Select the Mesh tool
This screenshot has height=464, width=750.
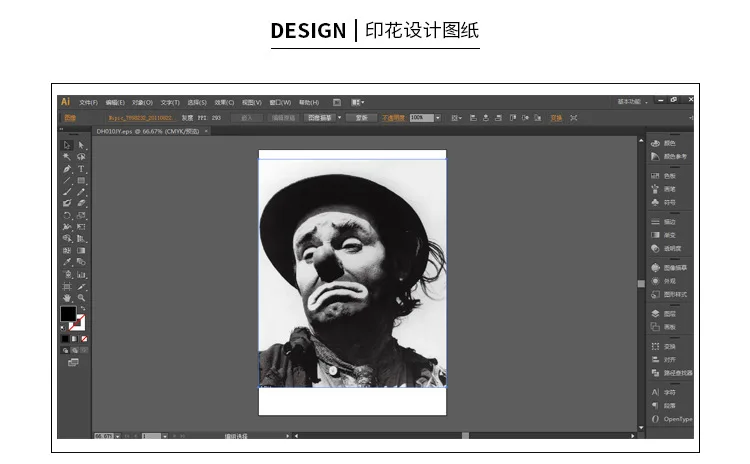67,251
